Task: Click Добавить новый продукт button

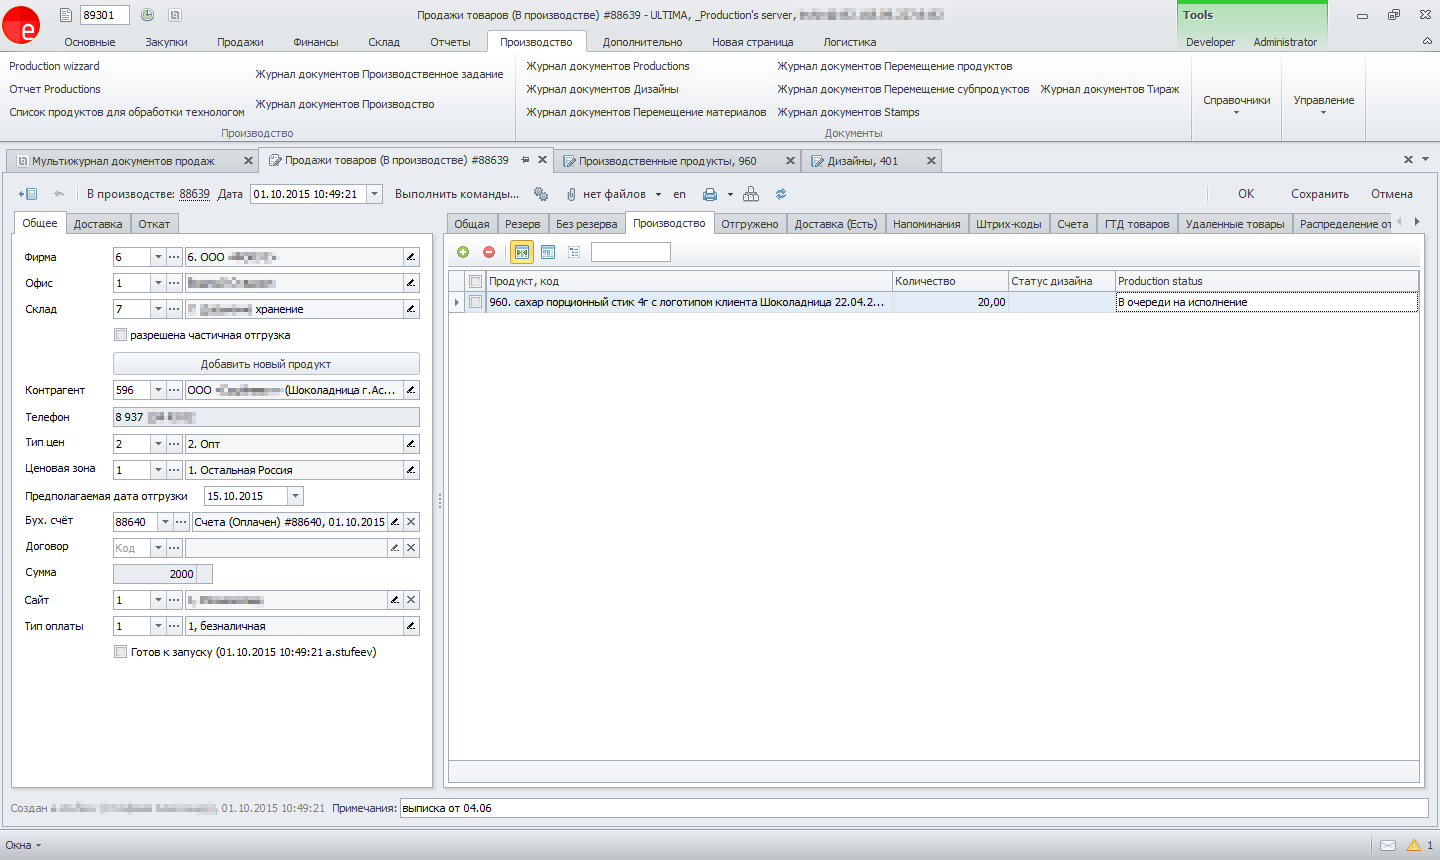Action: [x=266, y=364]
